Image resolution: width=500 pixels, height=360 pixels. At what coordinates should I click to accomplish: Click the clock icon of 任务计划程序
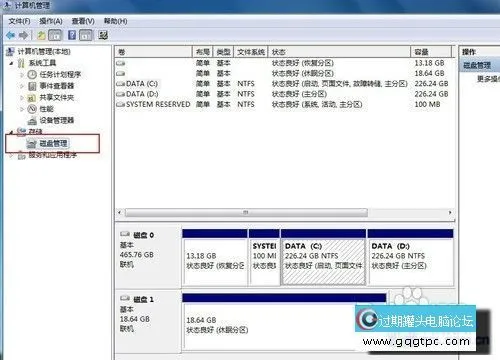click(x=32, y=74)
